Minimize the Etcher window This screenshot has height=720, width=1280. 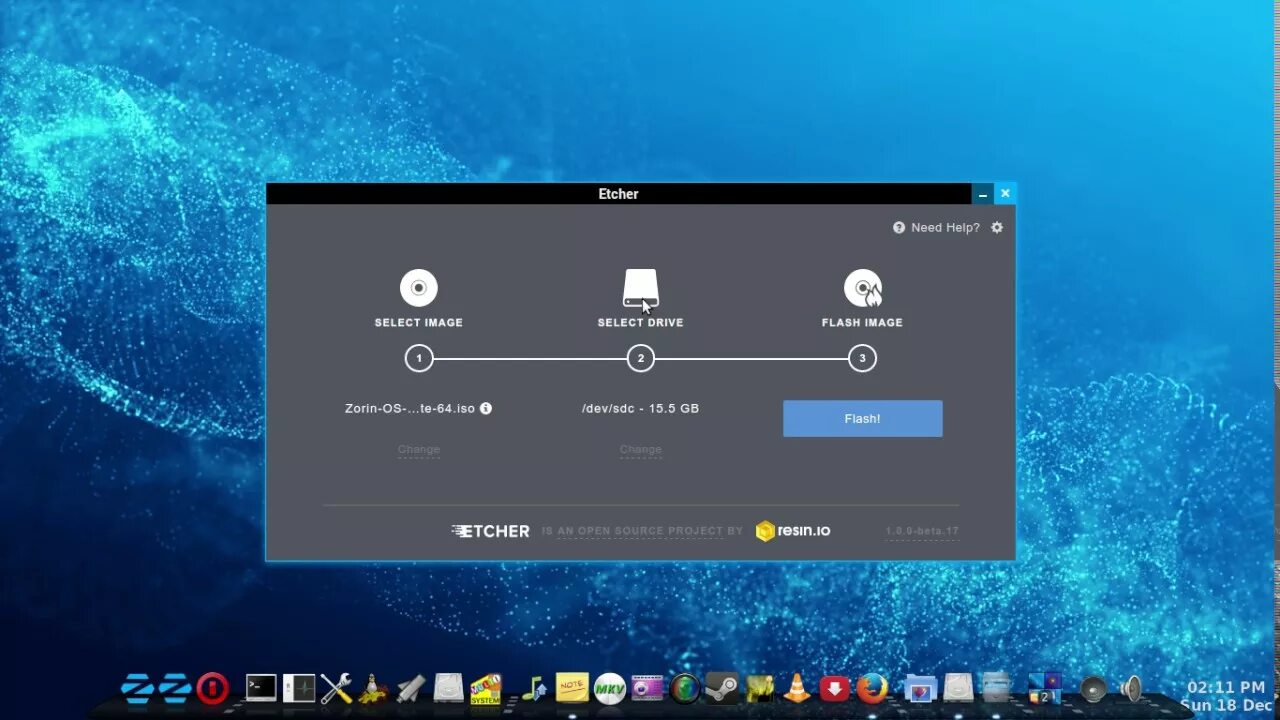point(983,194)
